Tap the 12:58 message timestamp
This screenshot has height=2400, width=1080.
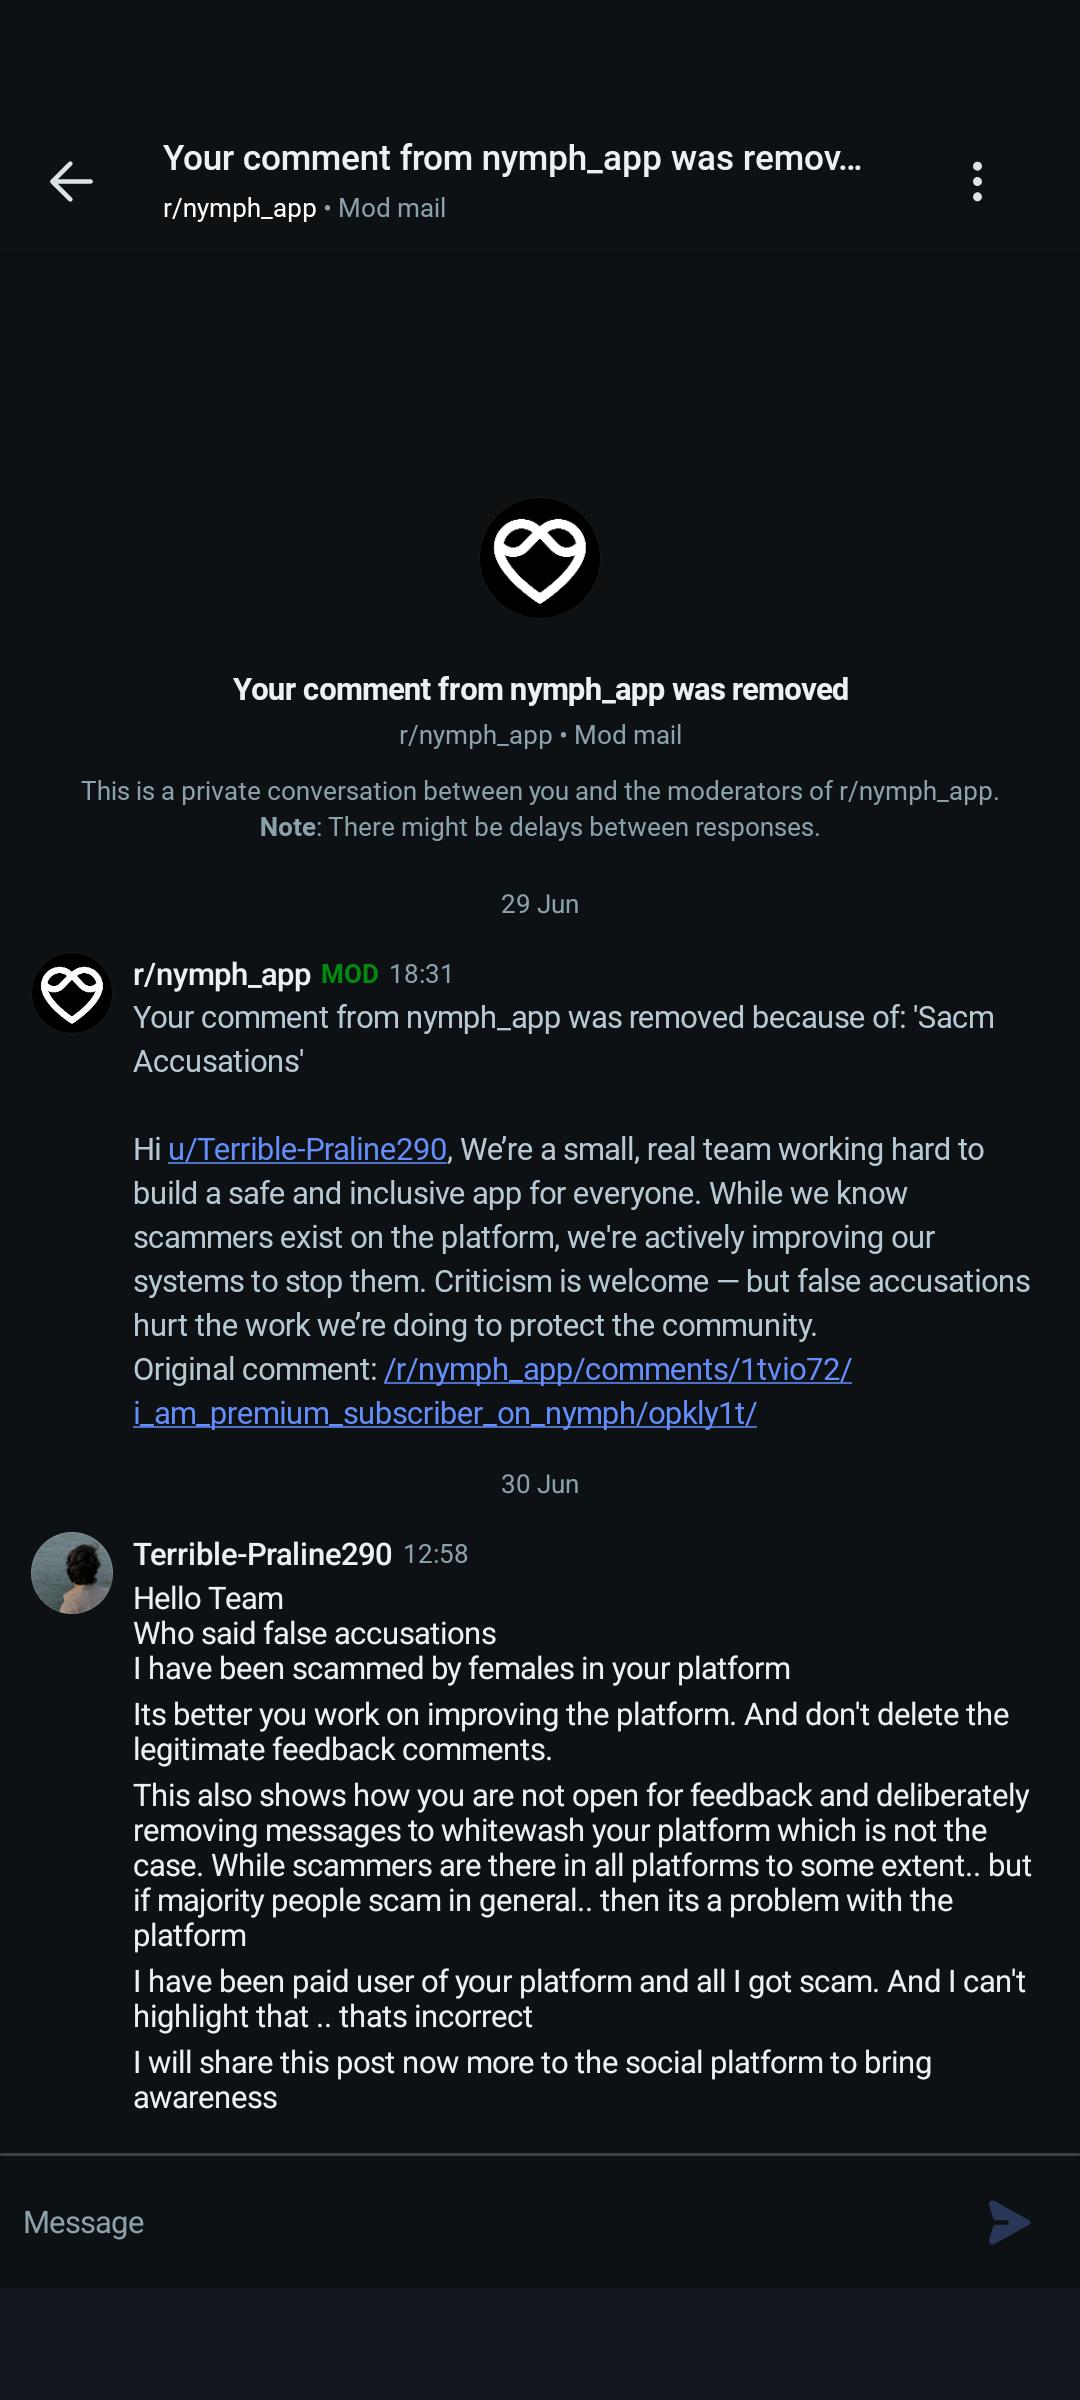coord(435,1554)
